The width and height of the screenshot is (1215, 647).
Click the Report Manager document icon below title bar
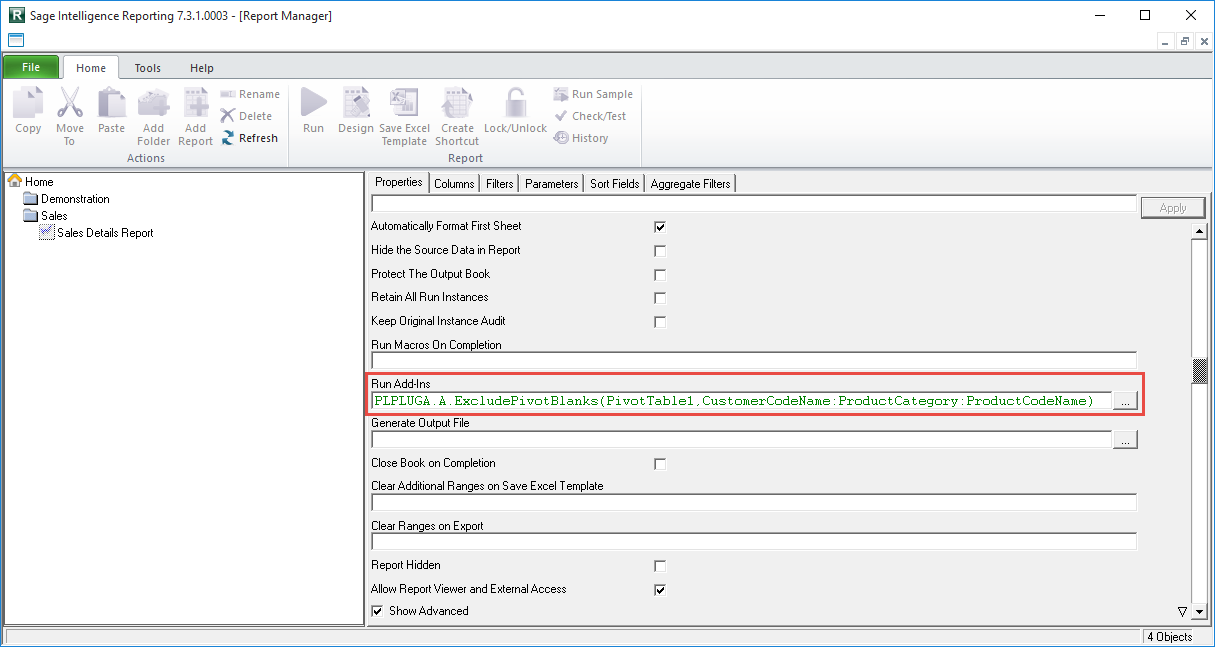tap(16, 40)
